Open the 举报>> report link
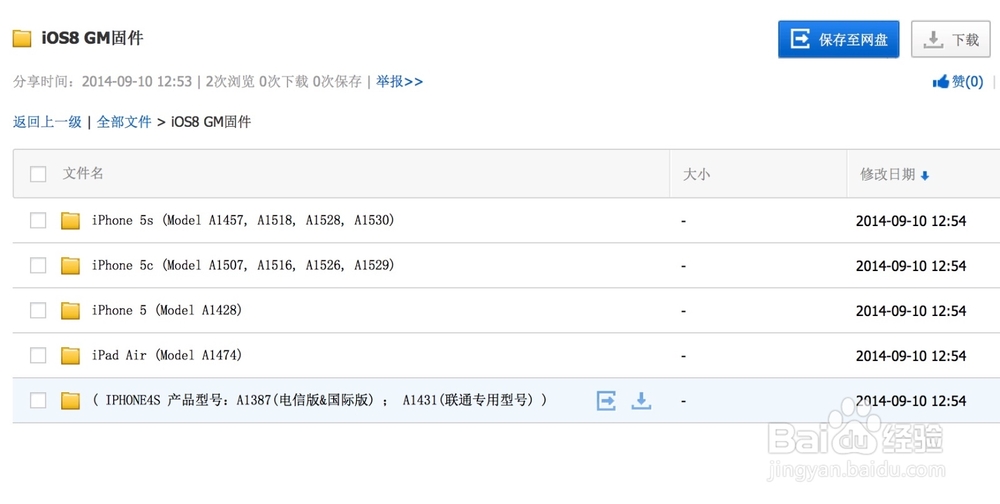This screenshot has height=504, width=1000. tap(399, 82)
